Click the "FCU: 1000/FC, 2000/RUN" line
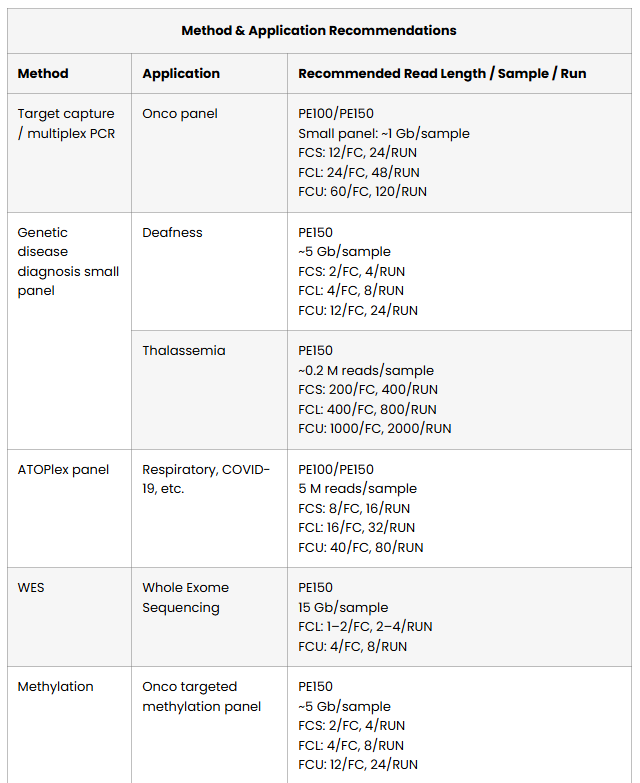640x783 pixels. click(x=374, y=428)
